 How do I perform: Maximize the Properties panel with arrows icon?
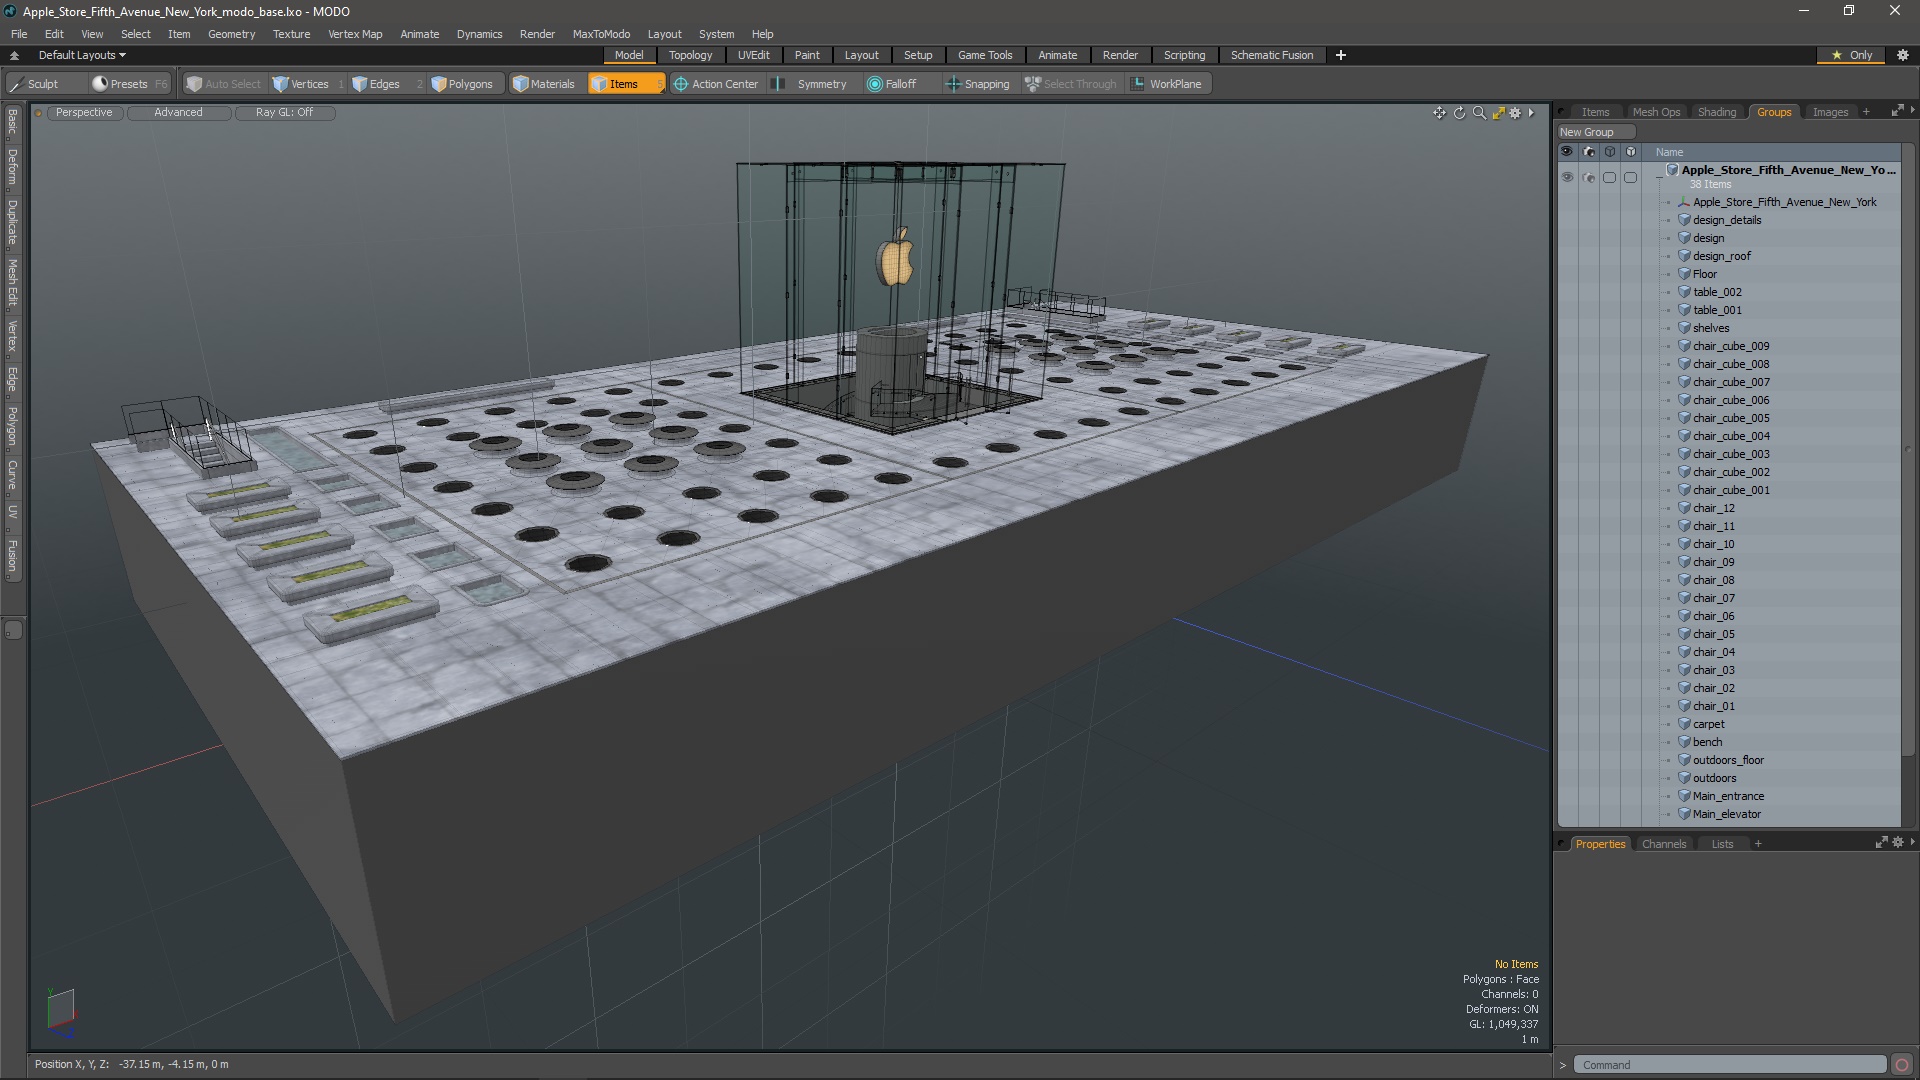point(1881,843)
